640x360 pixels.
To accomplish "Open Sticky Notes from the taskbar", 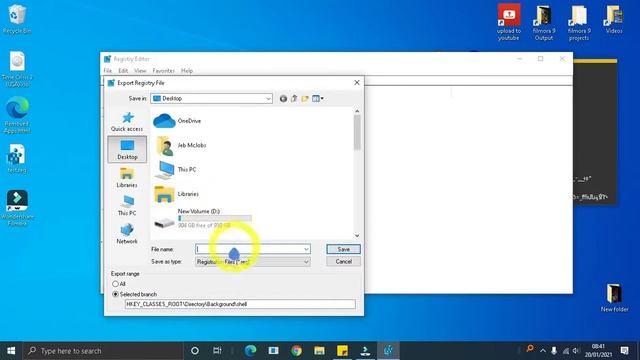I will tap(342, 351).
